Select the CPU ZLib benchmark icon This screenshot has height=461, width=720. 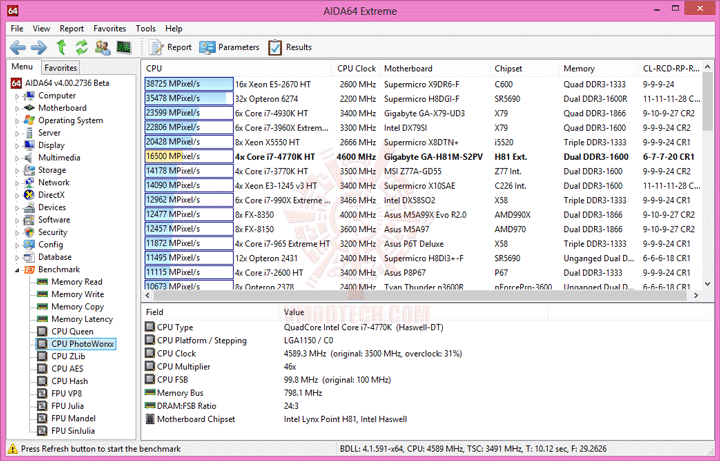pyautogui.click(x=42, y=356)
